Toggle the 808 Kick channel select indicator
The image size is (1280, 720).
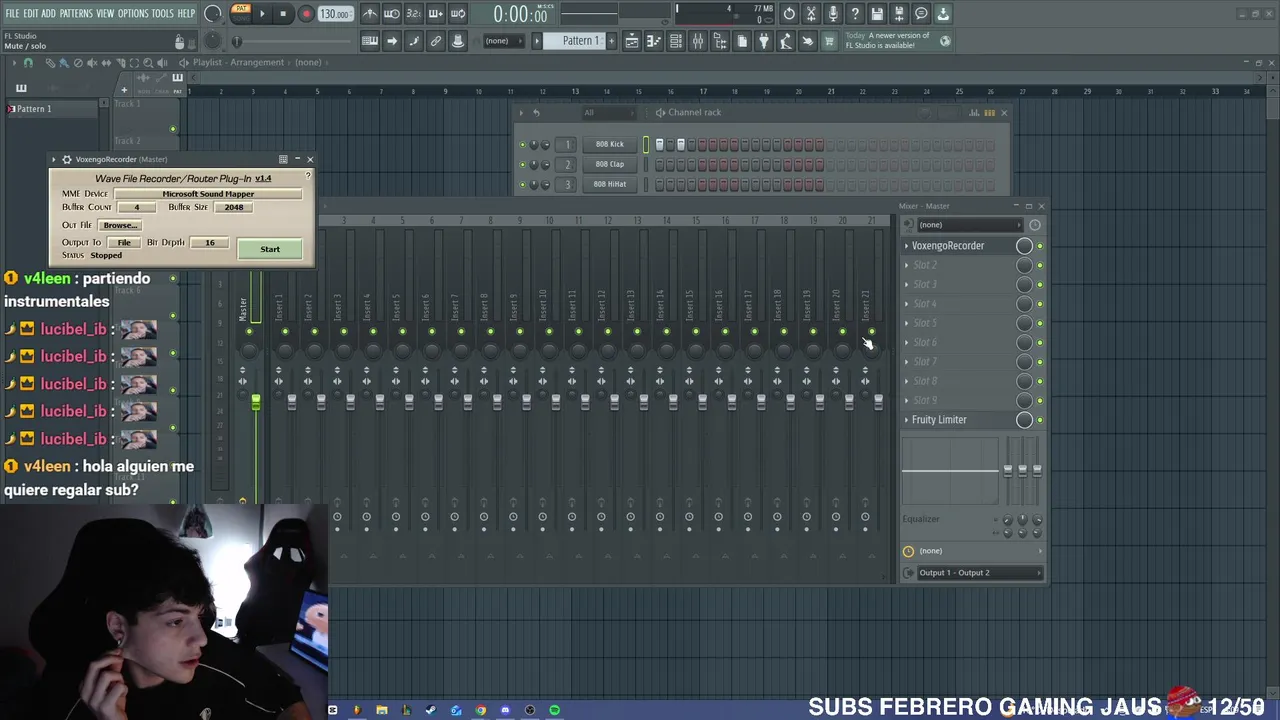coord(646,145)
